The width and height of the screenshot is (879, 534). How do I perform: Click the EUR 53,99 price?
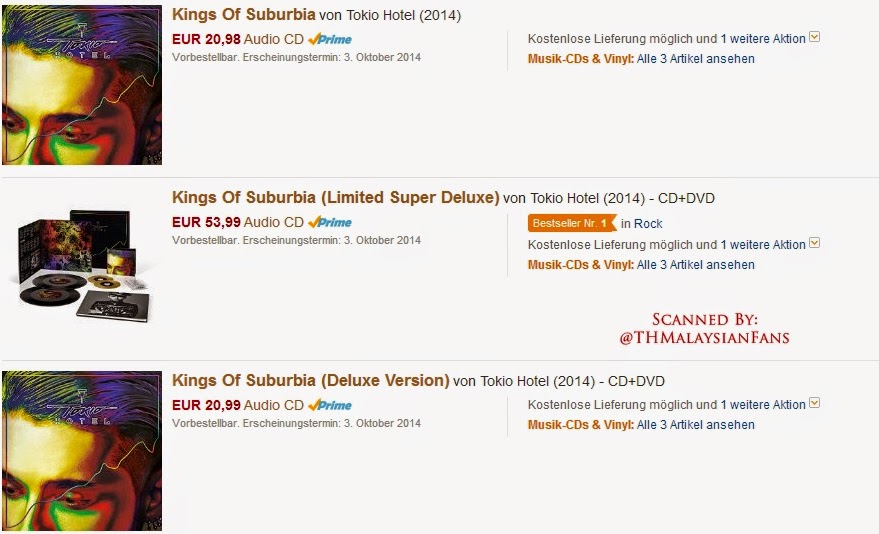coord(205,222)
